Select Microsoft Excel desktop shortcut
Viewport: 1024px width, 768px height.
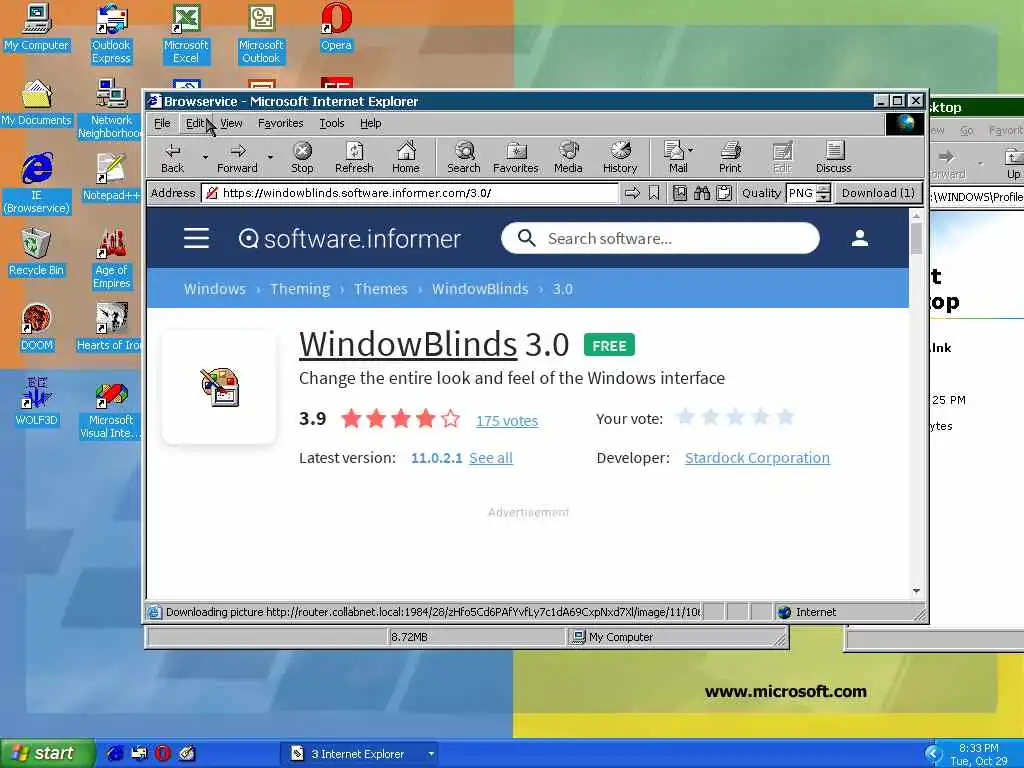click(186, 34)
